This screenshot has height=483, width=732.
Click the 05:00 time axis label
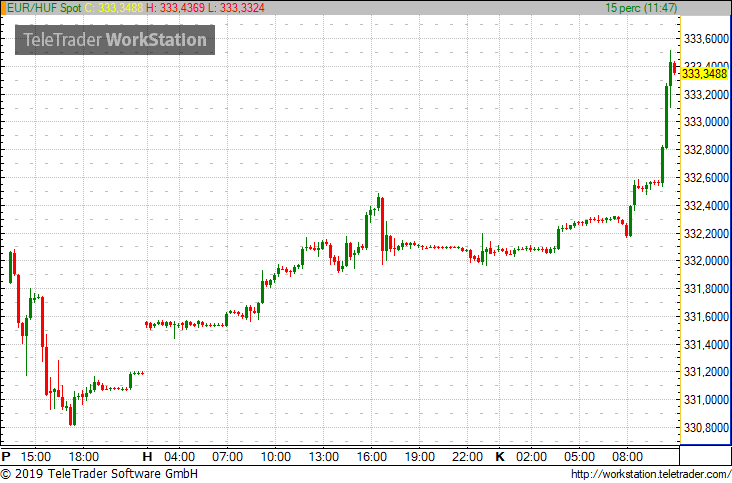(579, 456)
